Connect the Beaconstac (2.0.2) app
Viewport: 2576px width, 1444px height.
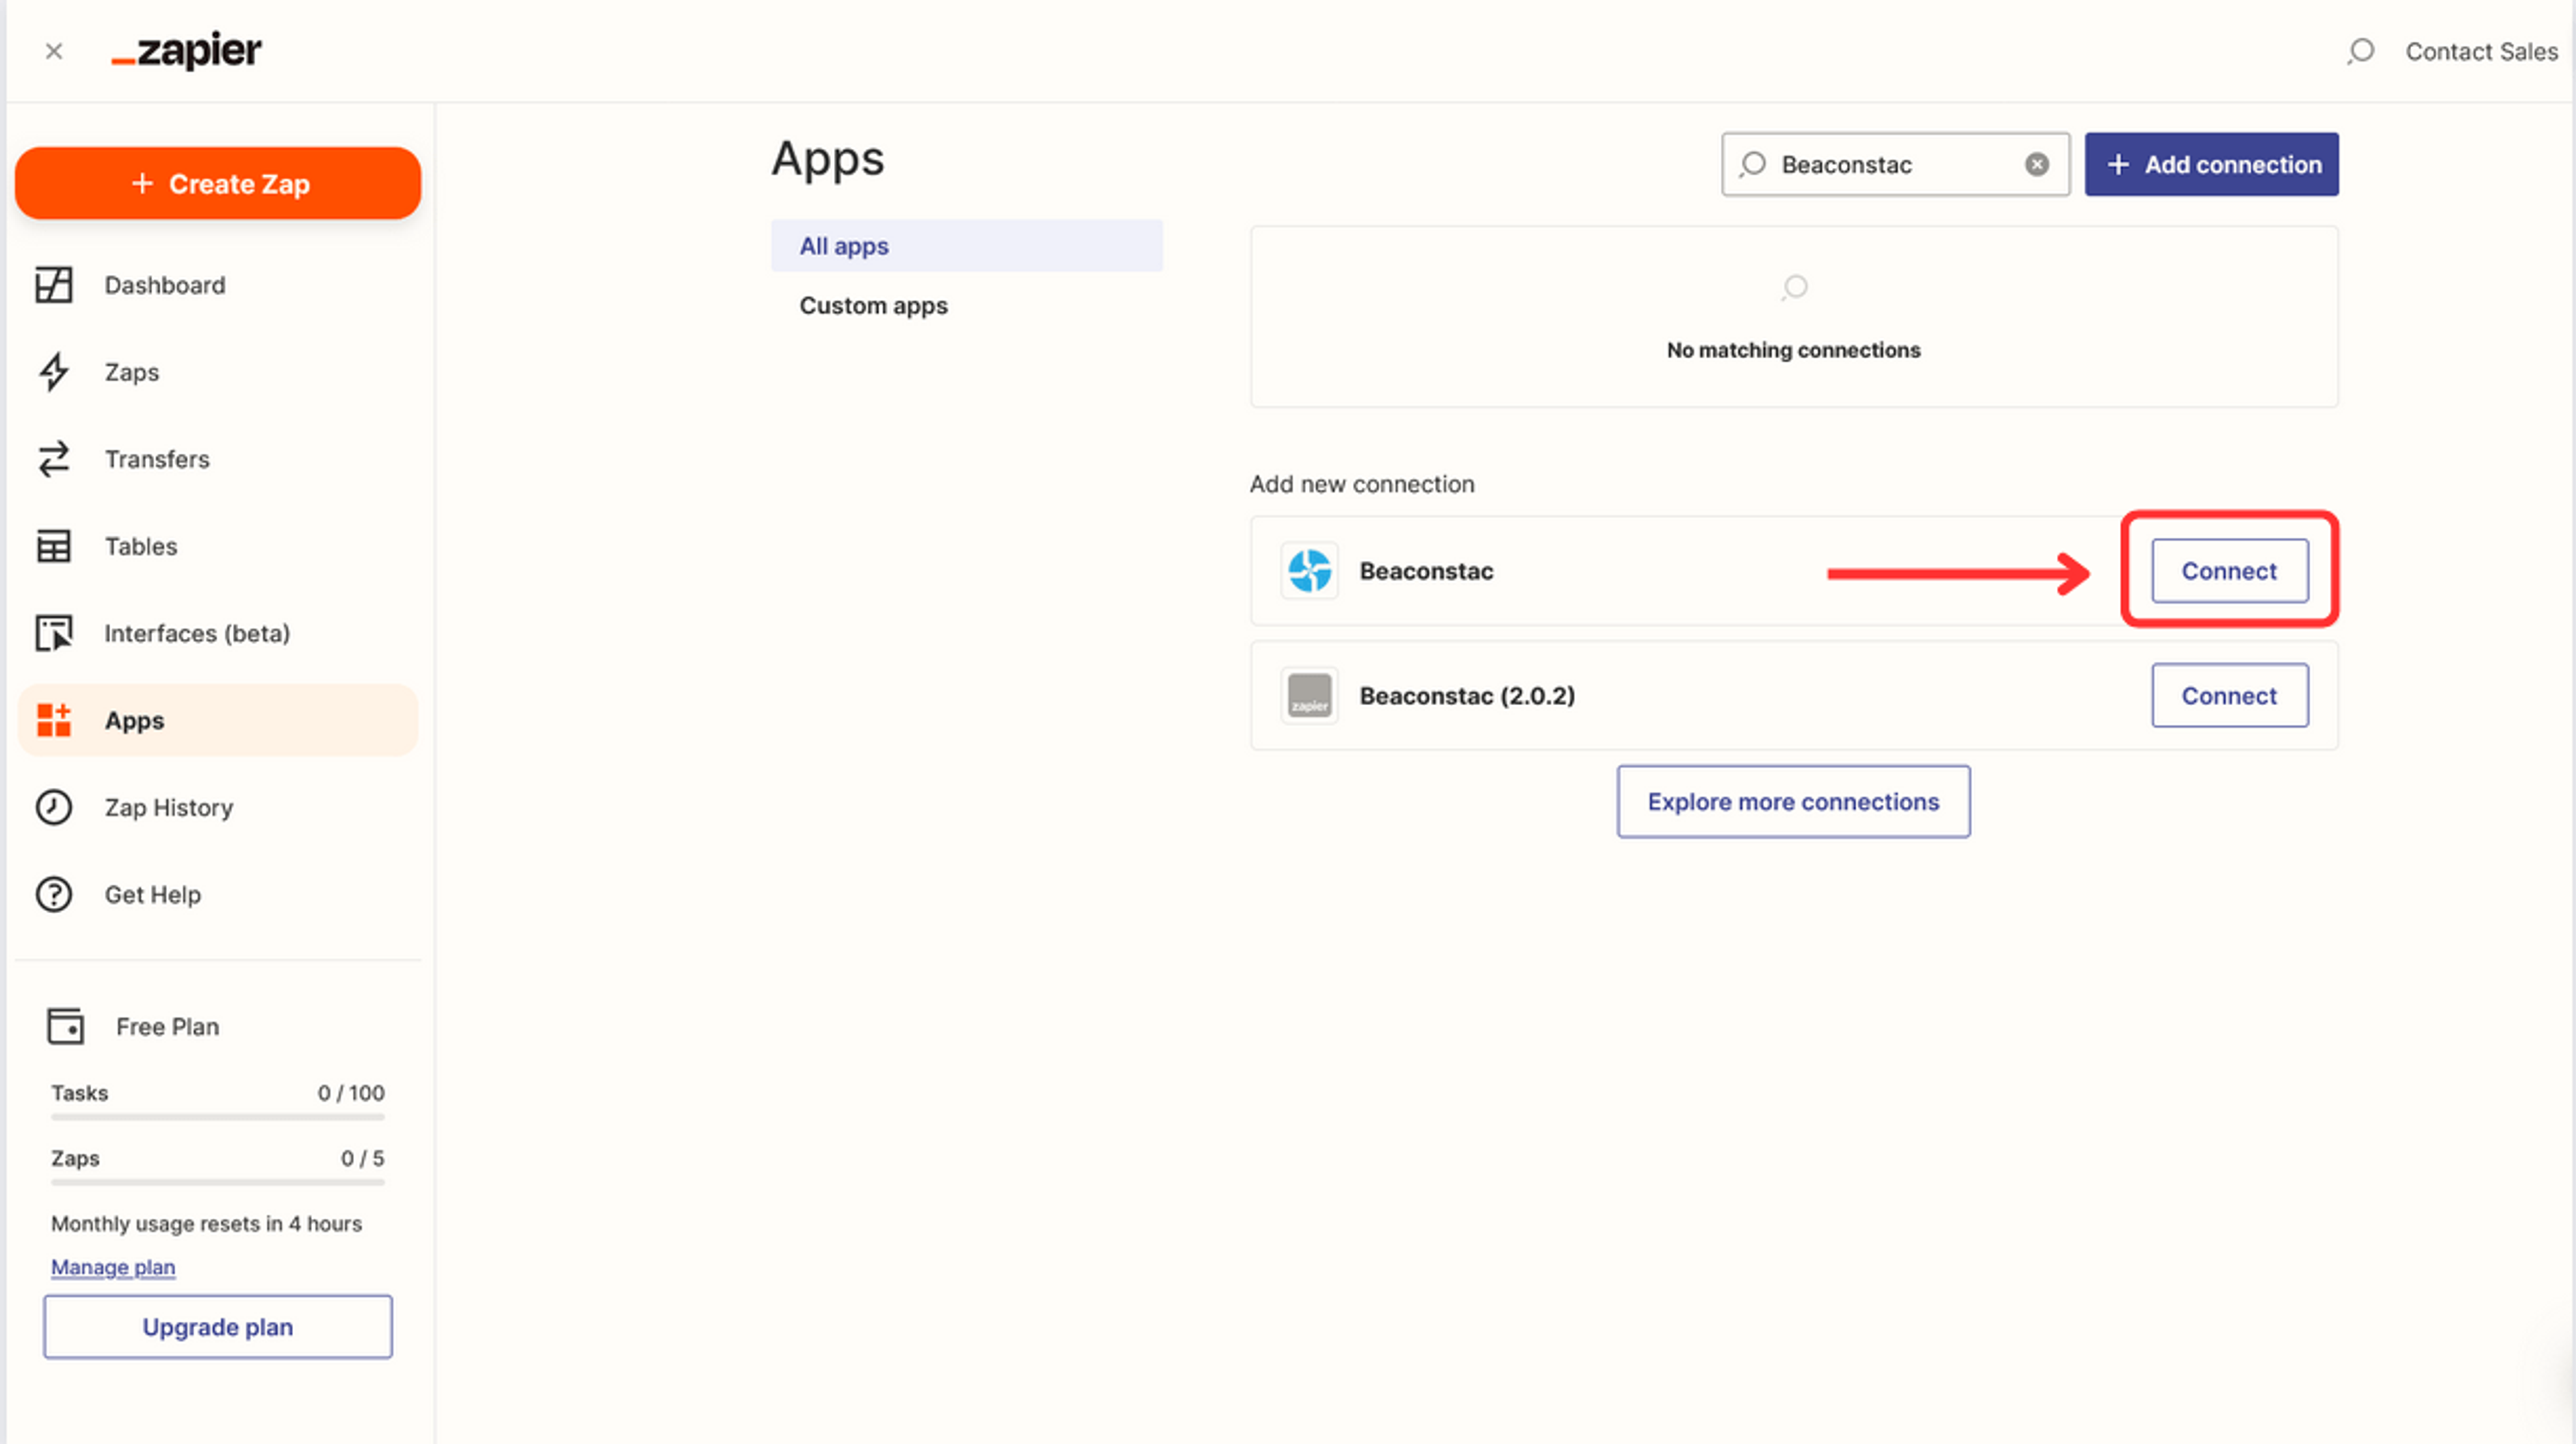pyautogui.click(x=2230, y=695)
